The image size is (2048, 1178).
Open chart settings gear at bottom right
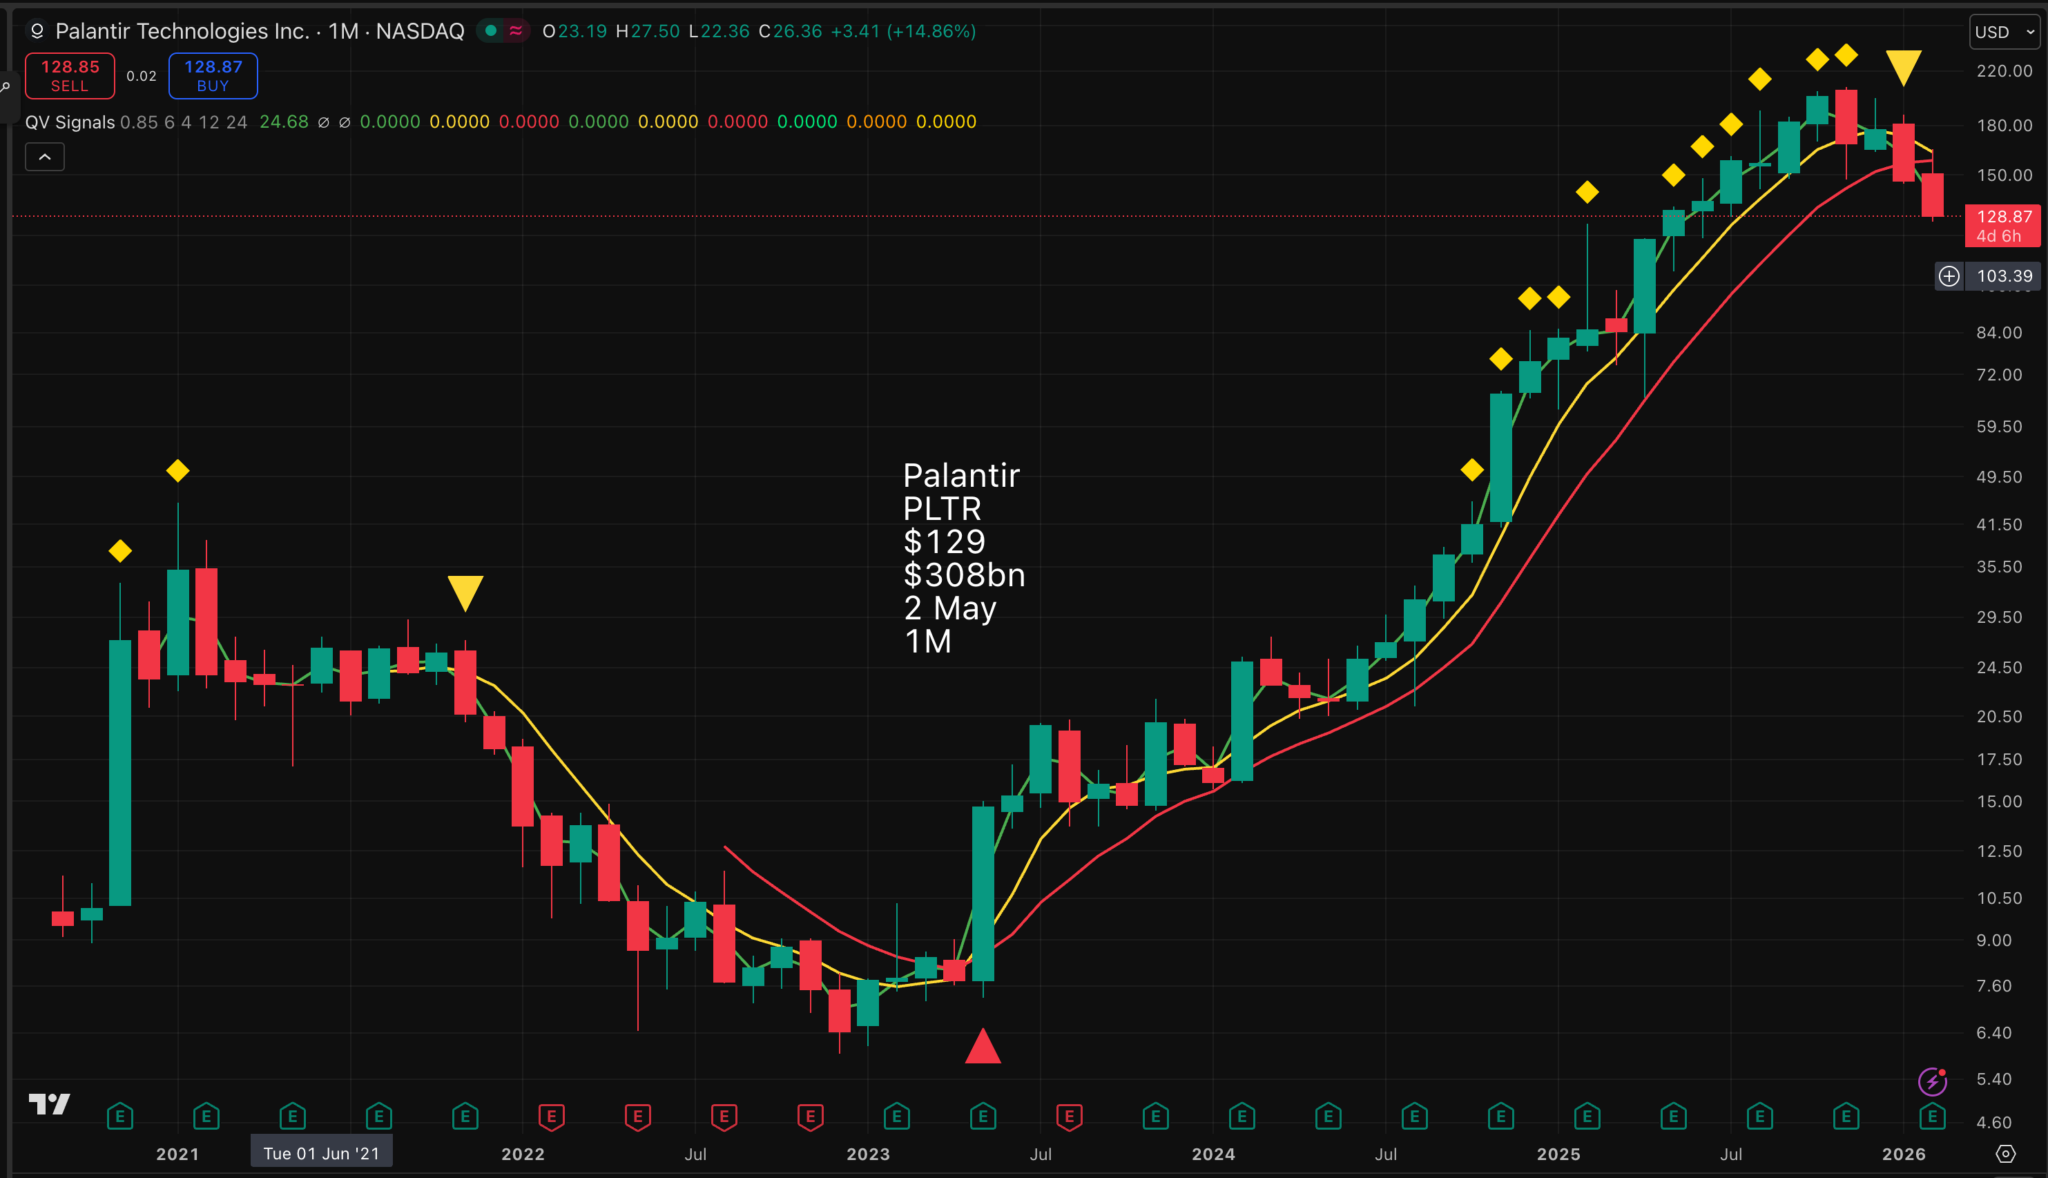tap(2005, 1154)
